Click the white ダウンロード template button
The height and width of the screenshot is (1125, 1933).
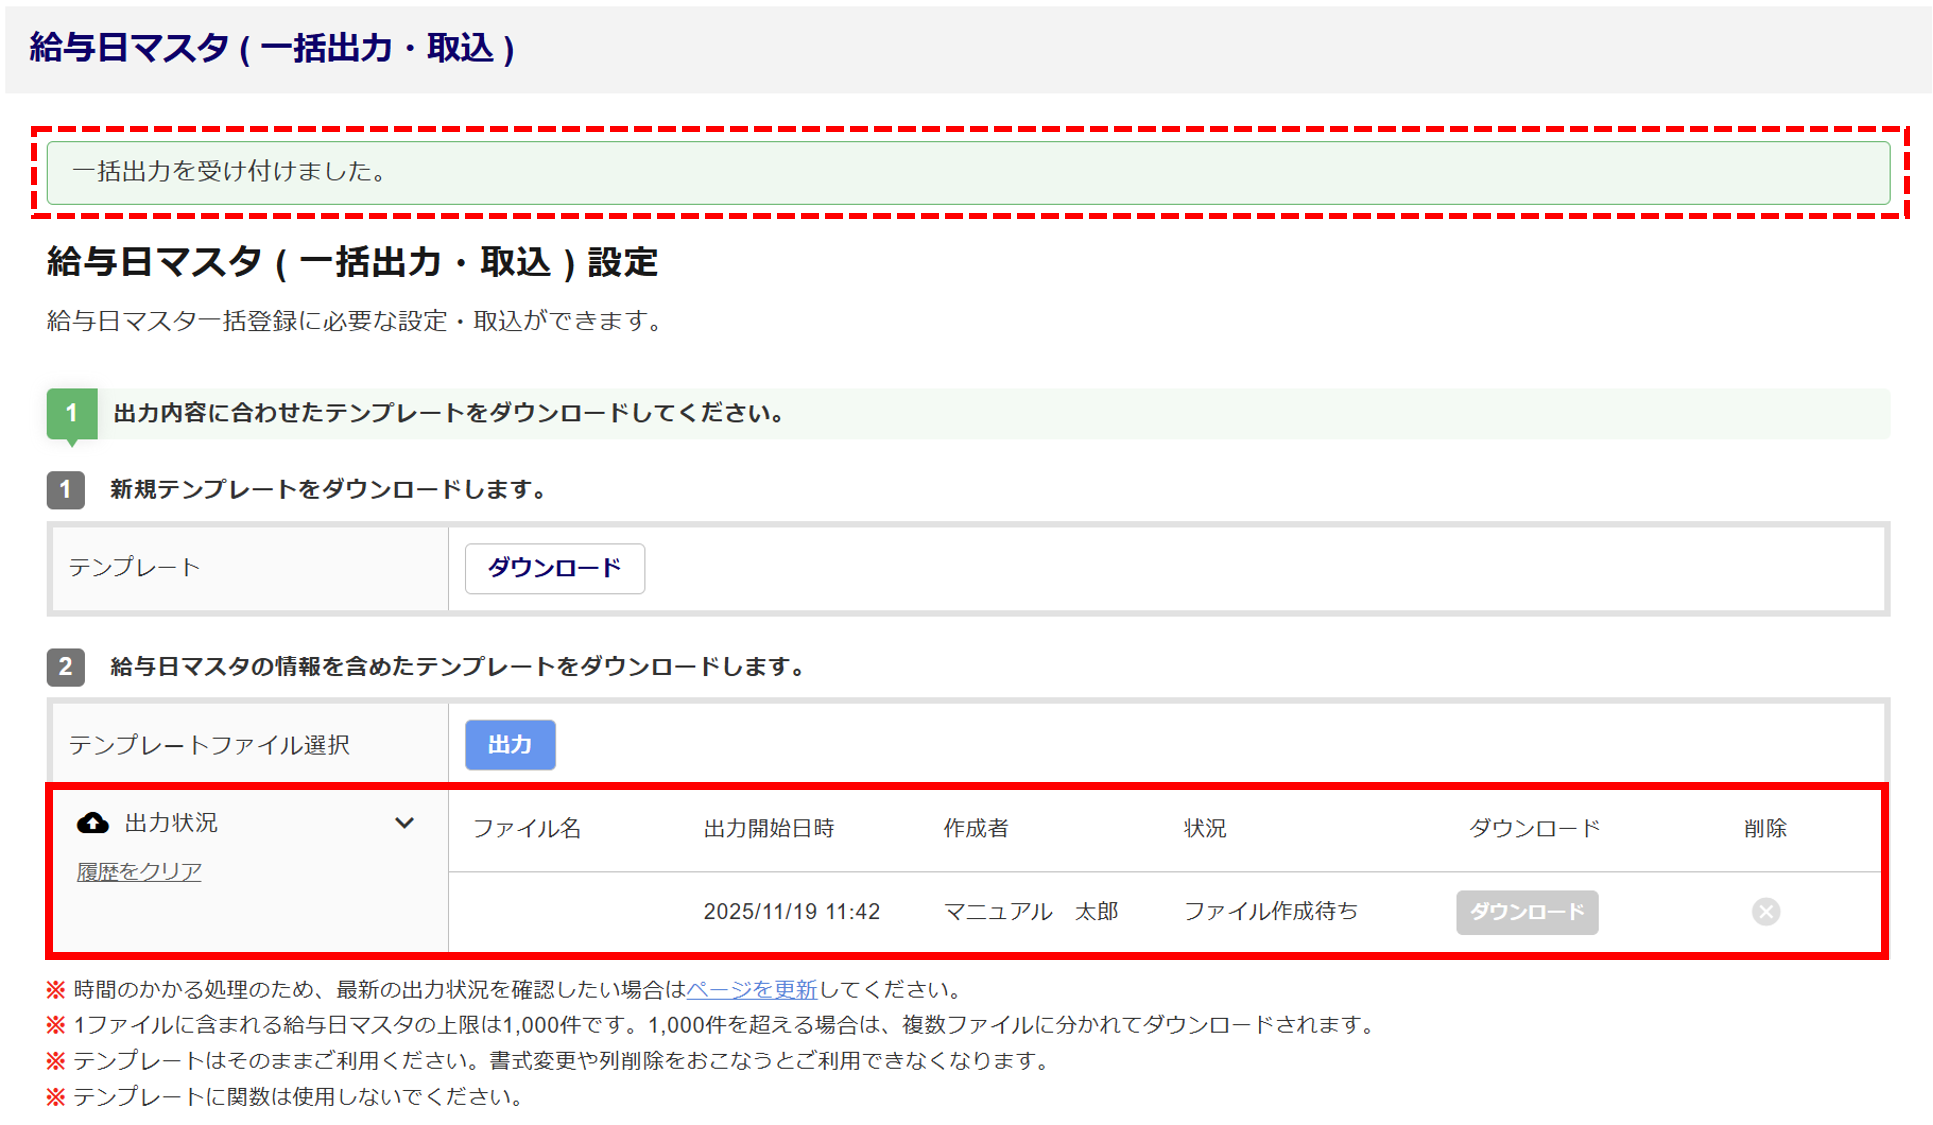(x=554, y=568)
